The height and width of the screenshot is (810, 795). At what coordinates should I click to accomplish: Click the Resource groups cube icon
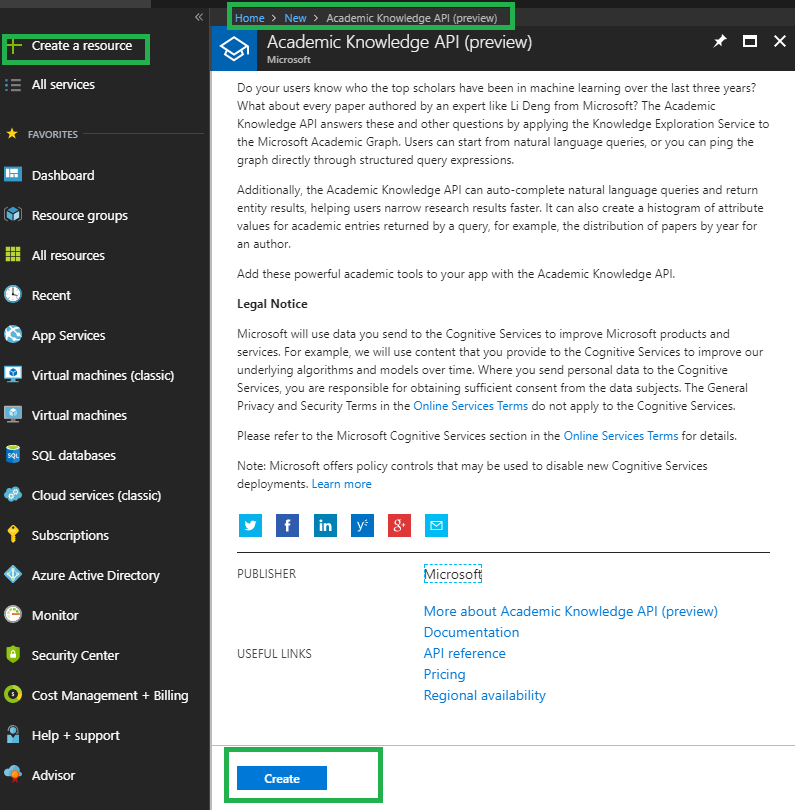(13, 214)
